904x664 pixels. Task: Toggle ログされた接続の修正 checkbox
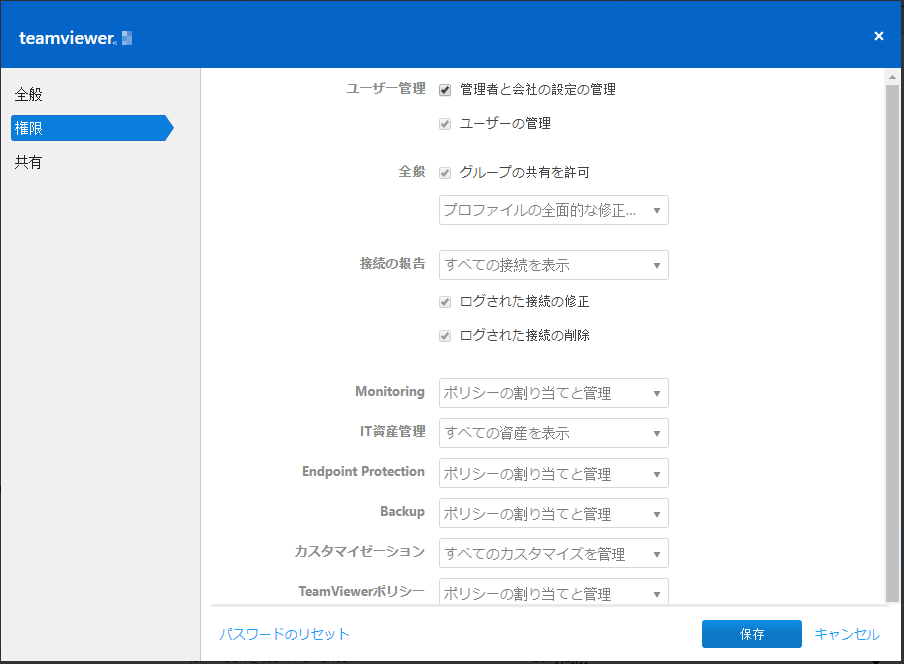(445, 302)
